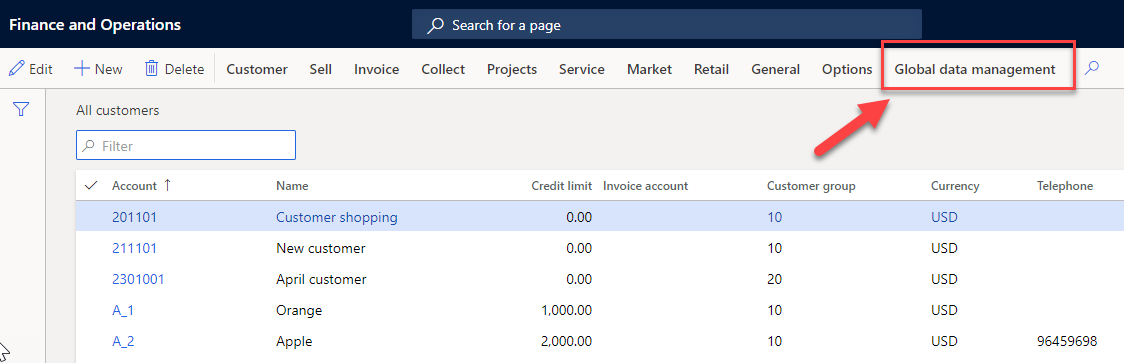Image resolution: width=1124 pixels, height=363 pixels.
Task: Select the Apple name cell
Action: 294,341
